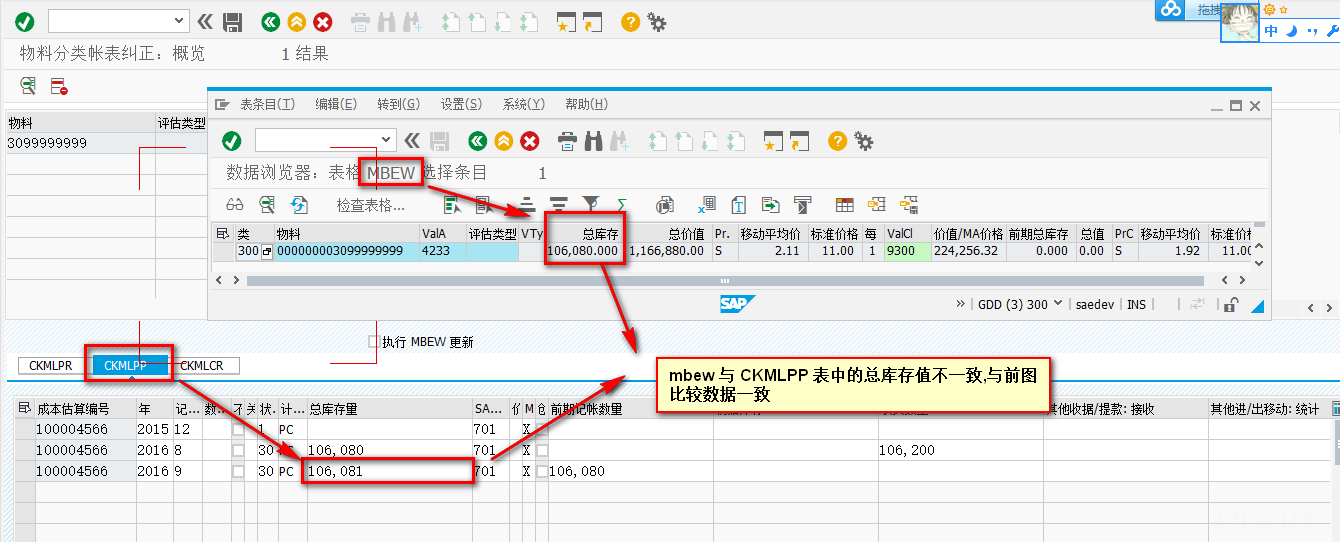Click the 总库存量 column header in the lower table
This screenshot has height=542, width=1340.
[390, 409]
